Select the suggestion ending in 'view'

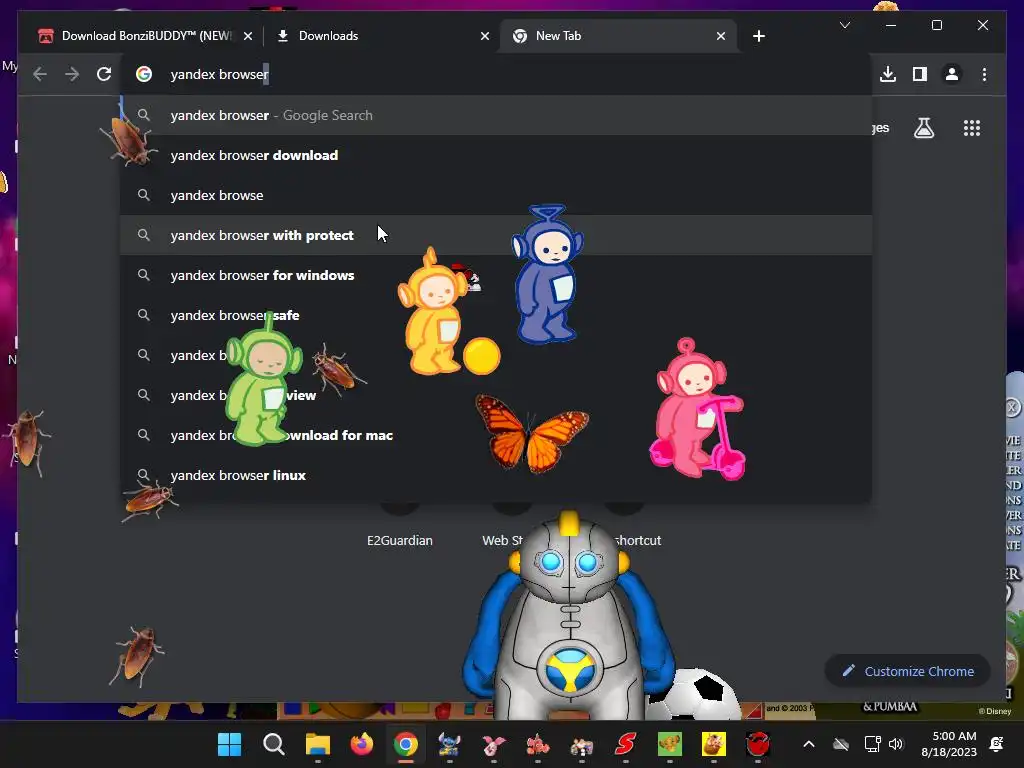496,395
